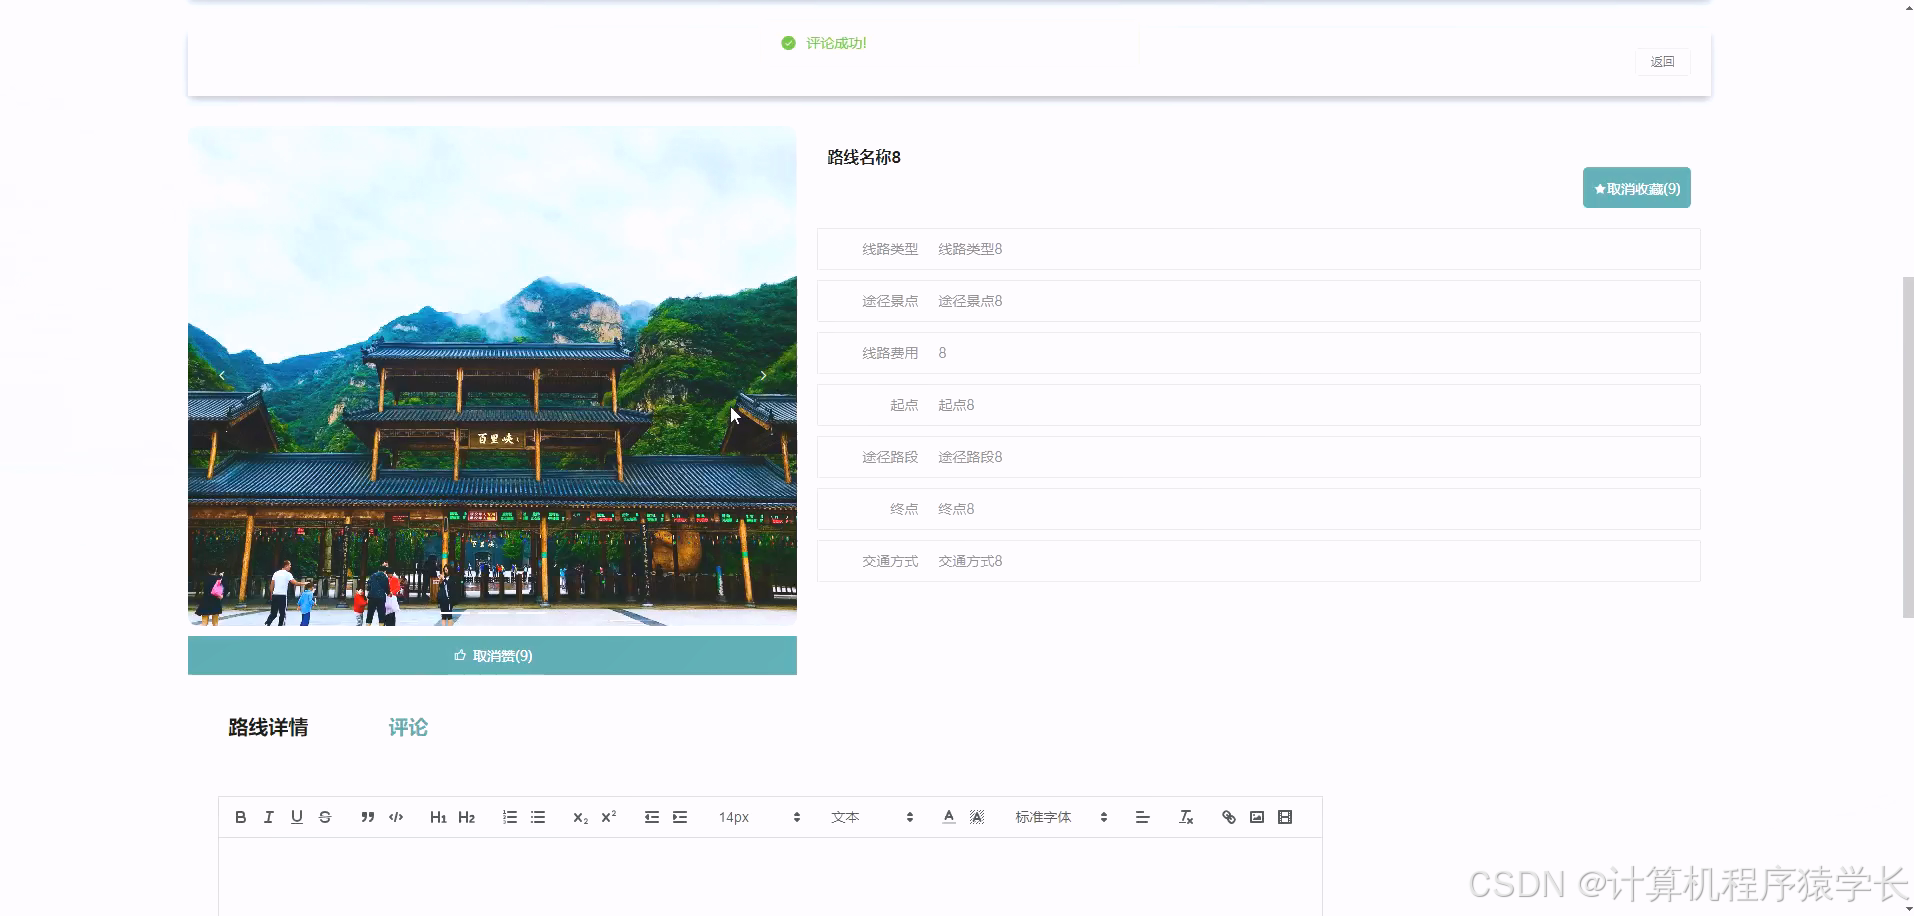Apply superscript formatting

tap(608, 817)
